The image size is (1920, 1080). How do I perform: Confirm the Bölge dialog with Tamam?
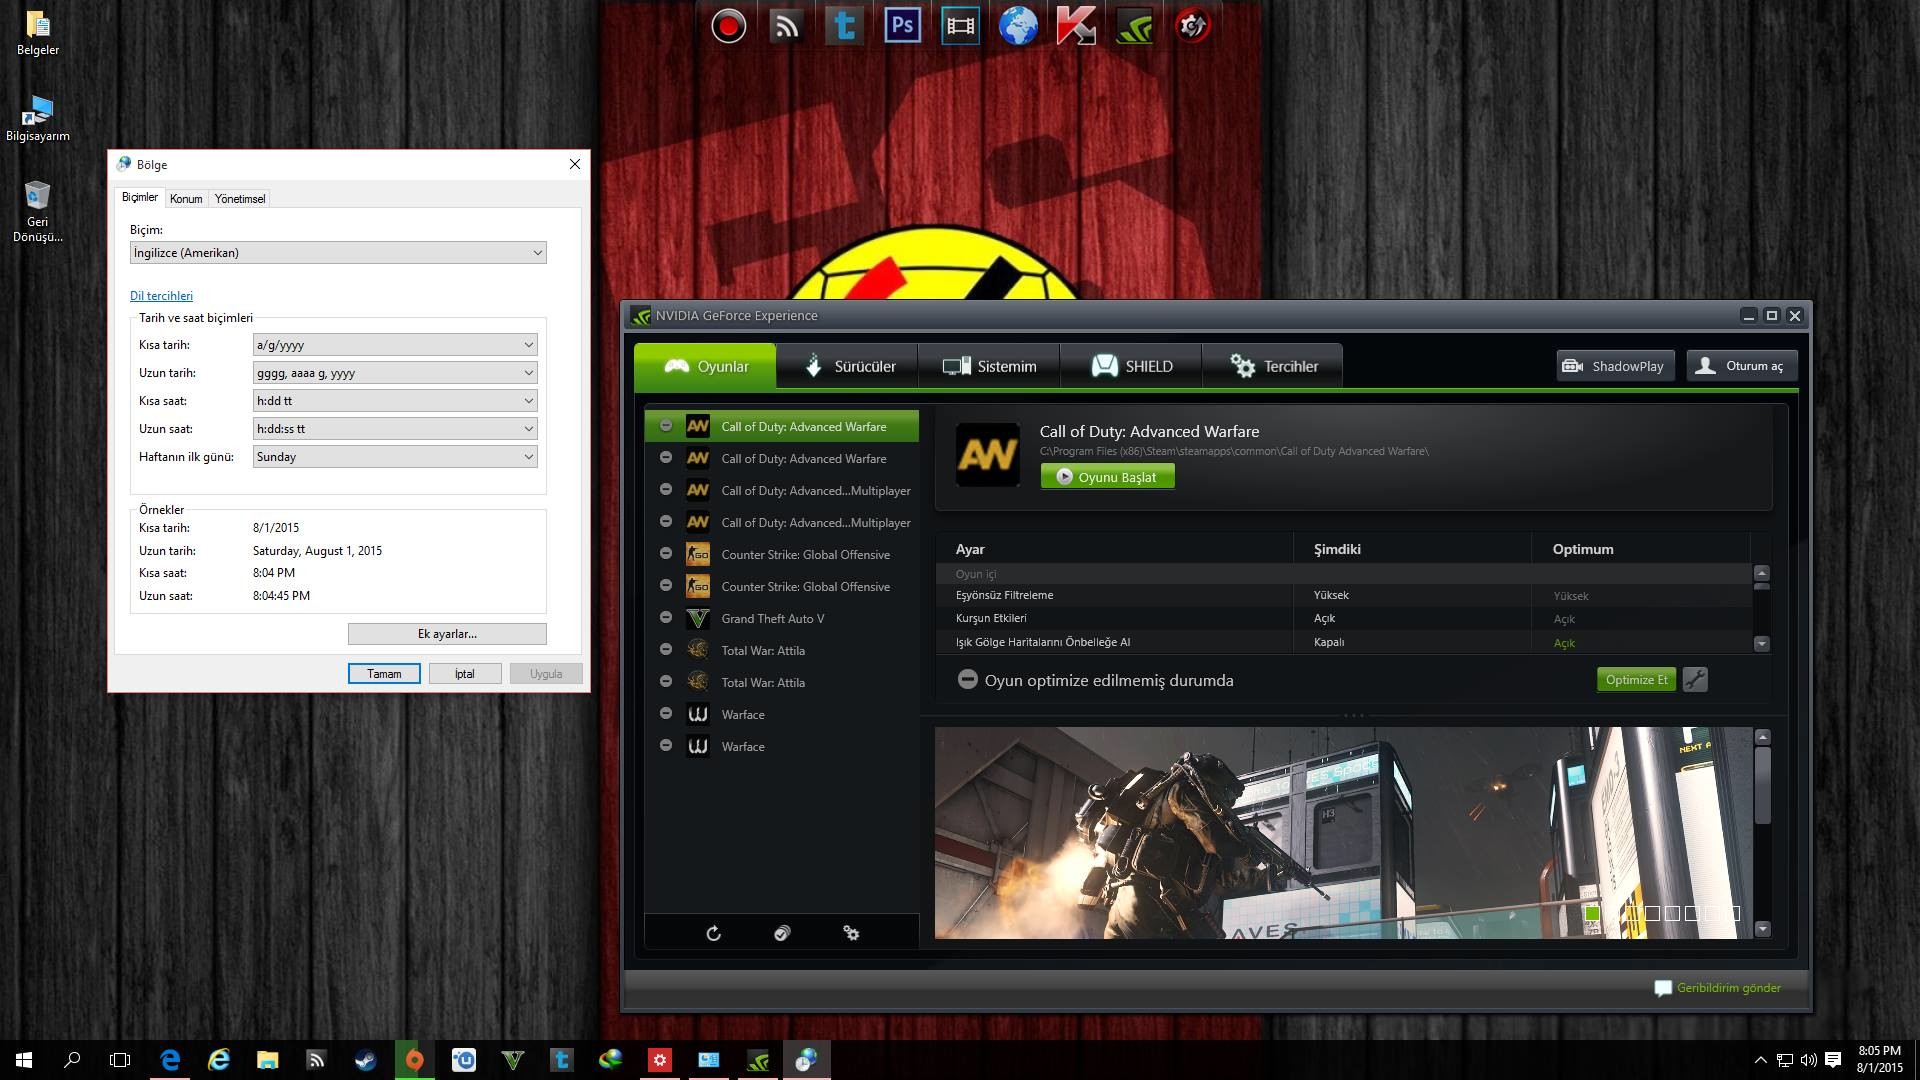(384, 674)
